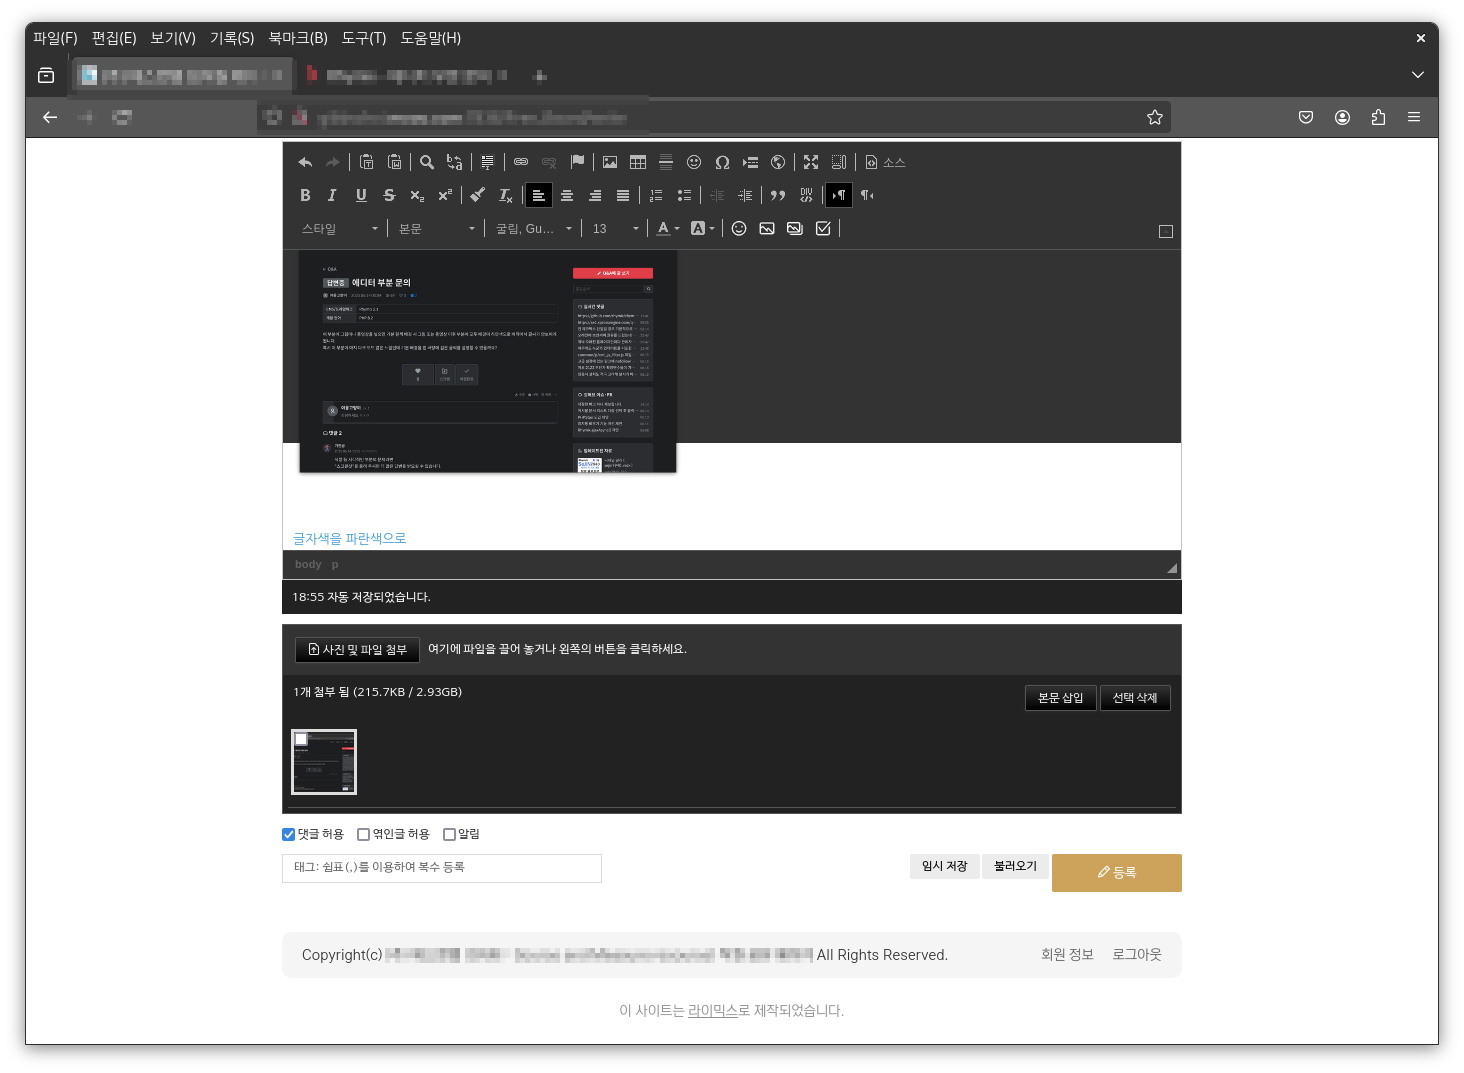Screen dimensions: 1464x1073
Task: Enable the 알림 checkbox
Action: (449, 835)
